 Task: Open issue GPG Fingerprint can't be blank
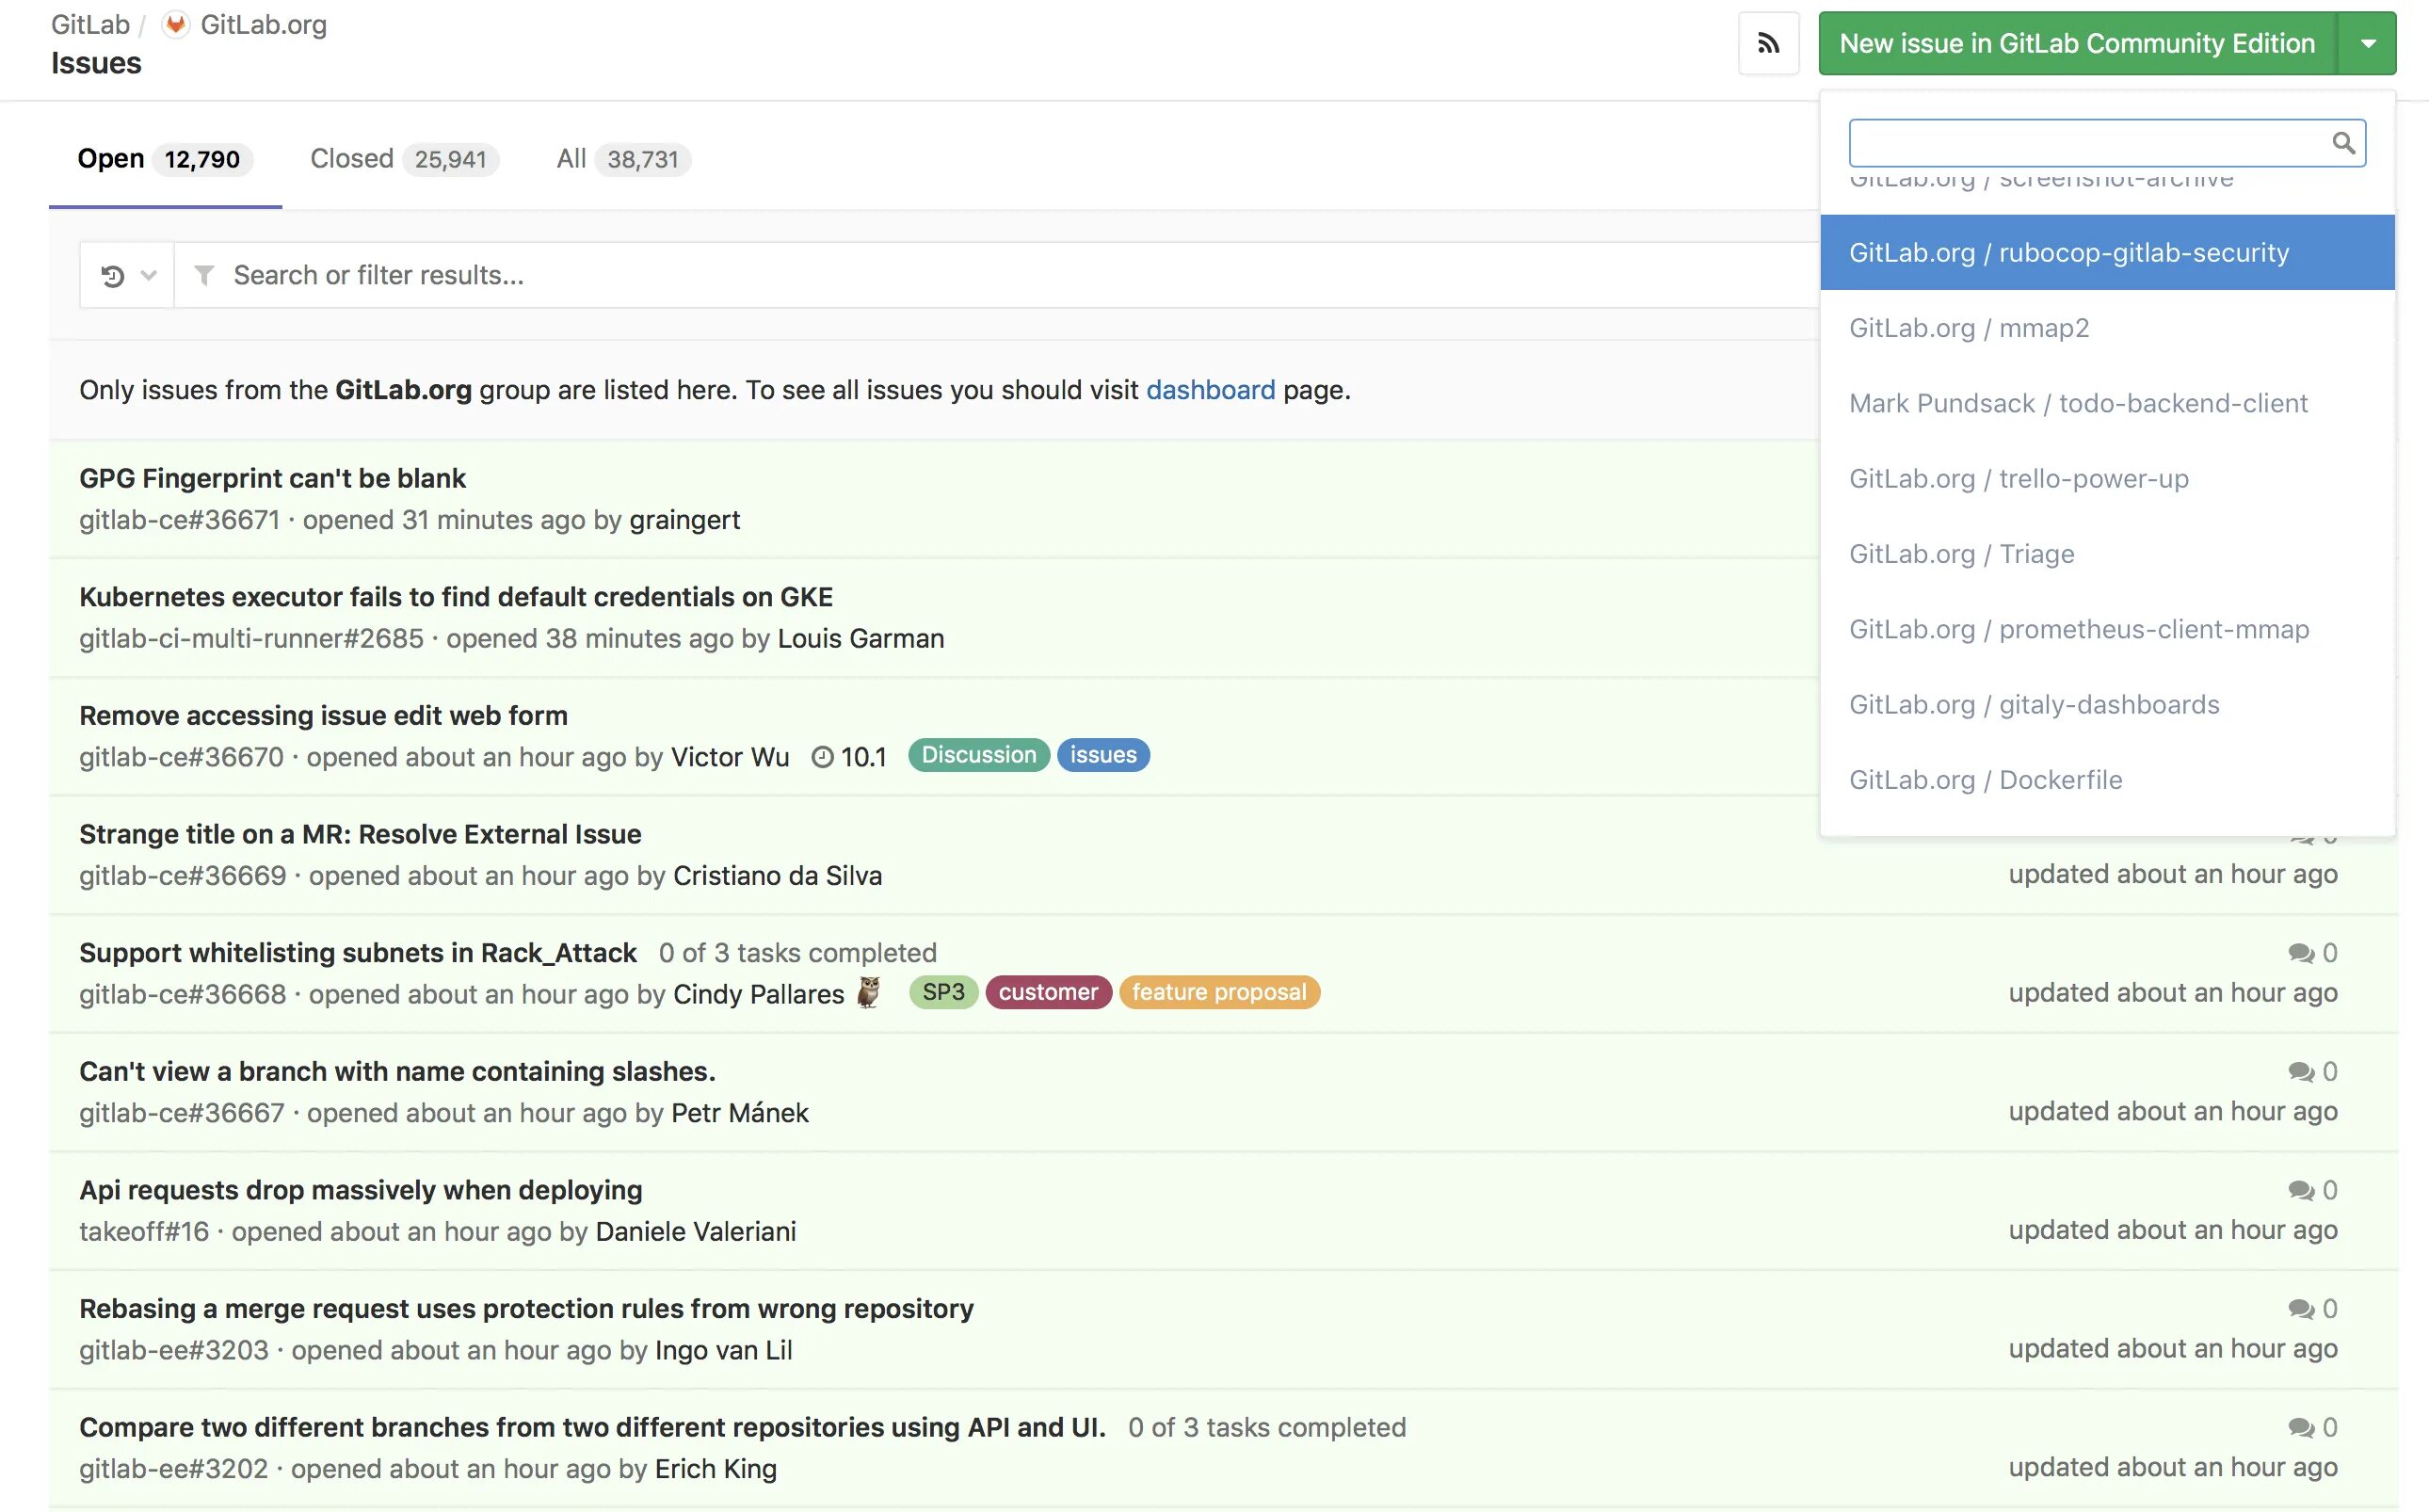272,478
